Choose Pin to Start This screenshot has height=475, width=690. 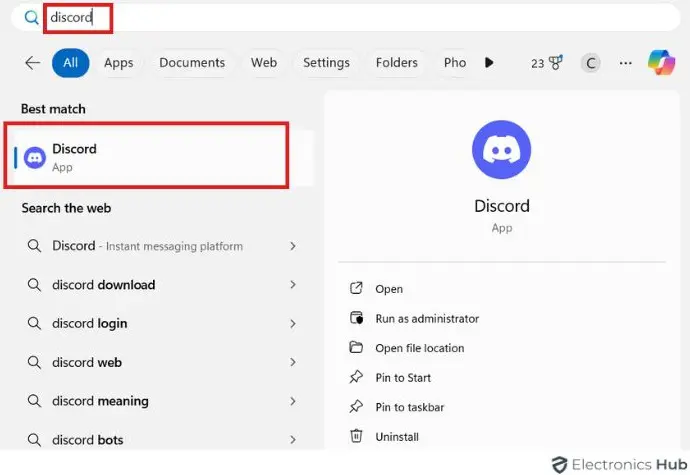[403, 377]
